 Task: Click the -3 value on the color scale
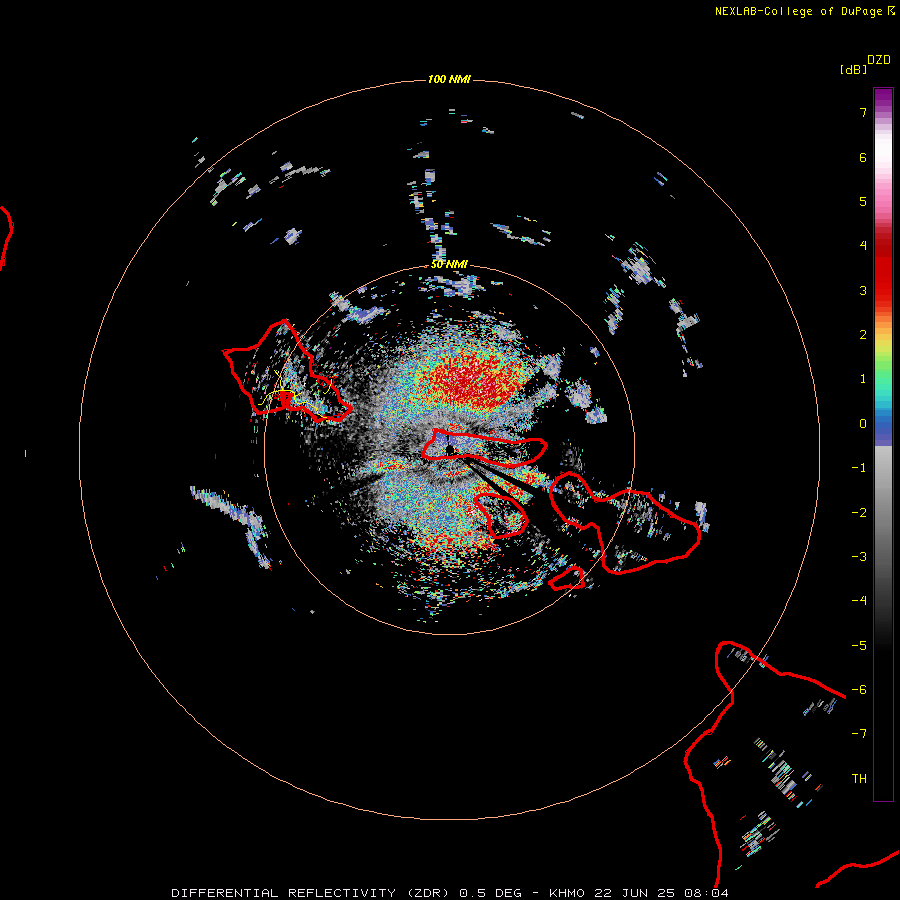click(859, 557)
